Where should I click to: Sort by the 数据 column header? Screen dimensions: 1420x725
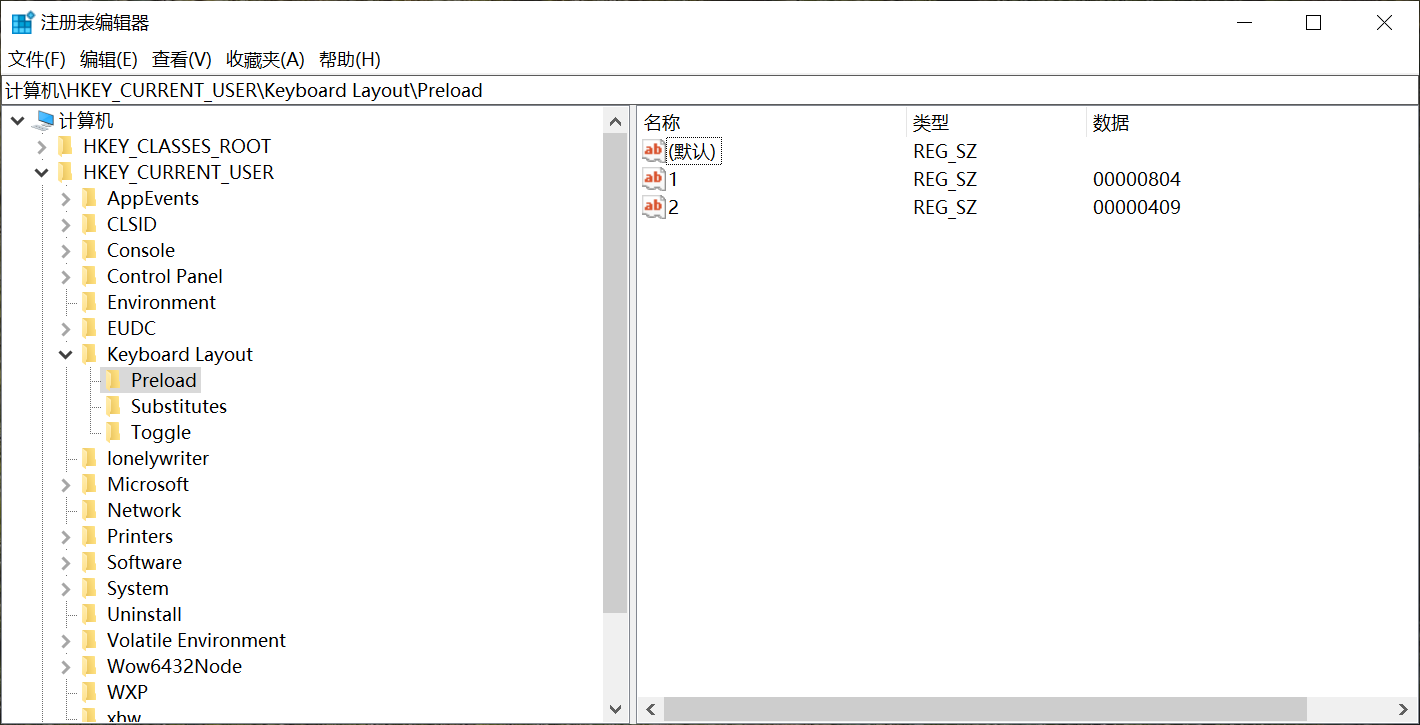pyautogui.click(x=1250, y=123)
